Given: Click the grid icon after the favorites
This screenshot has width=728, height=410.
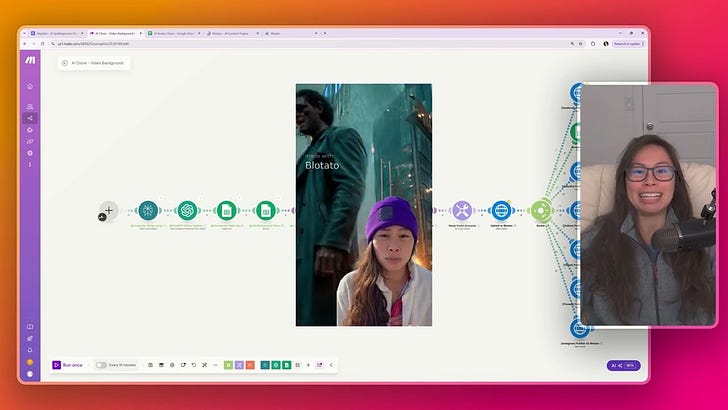Looking at the screenshot, I should click(x=298, y=365).
